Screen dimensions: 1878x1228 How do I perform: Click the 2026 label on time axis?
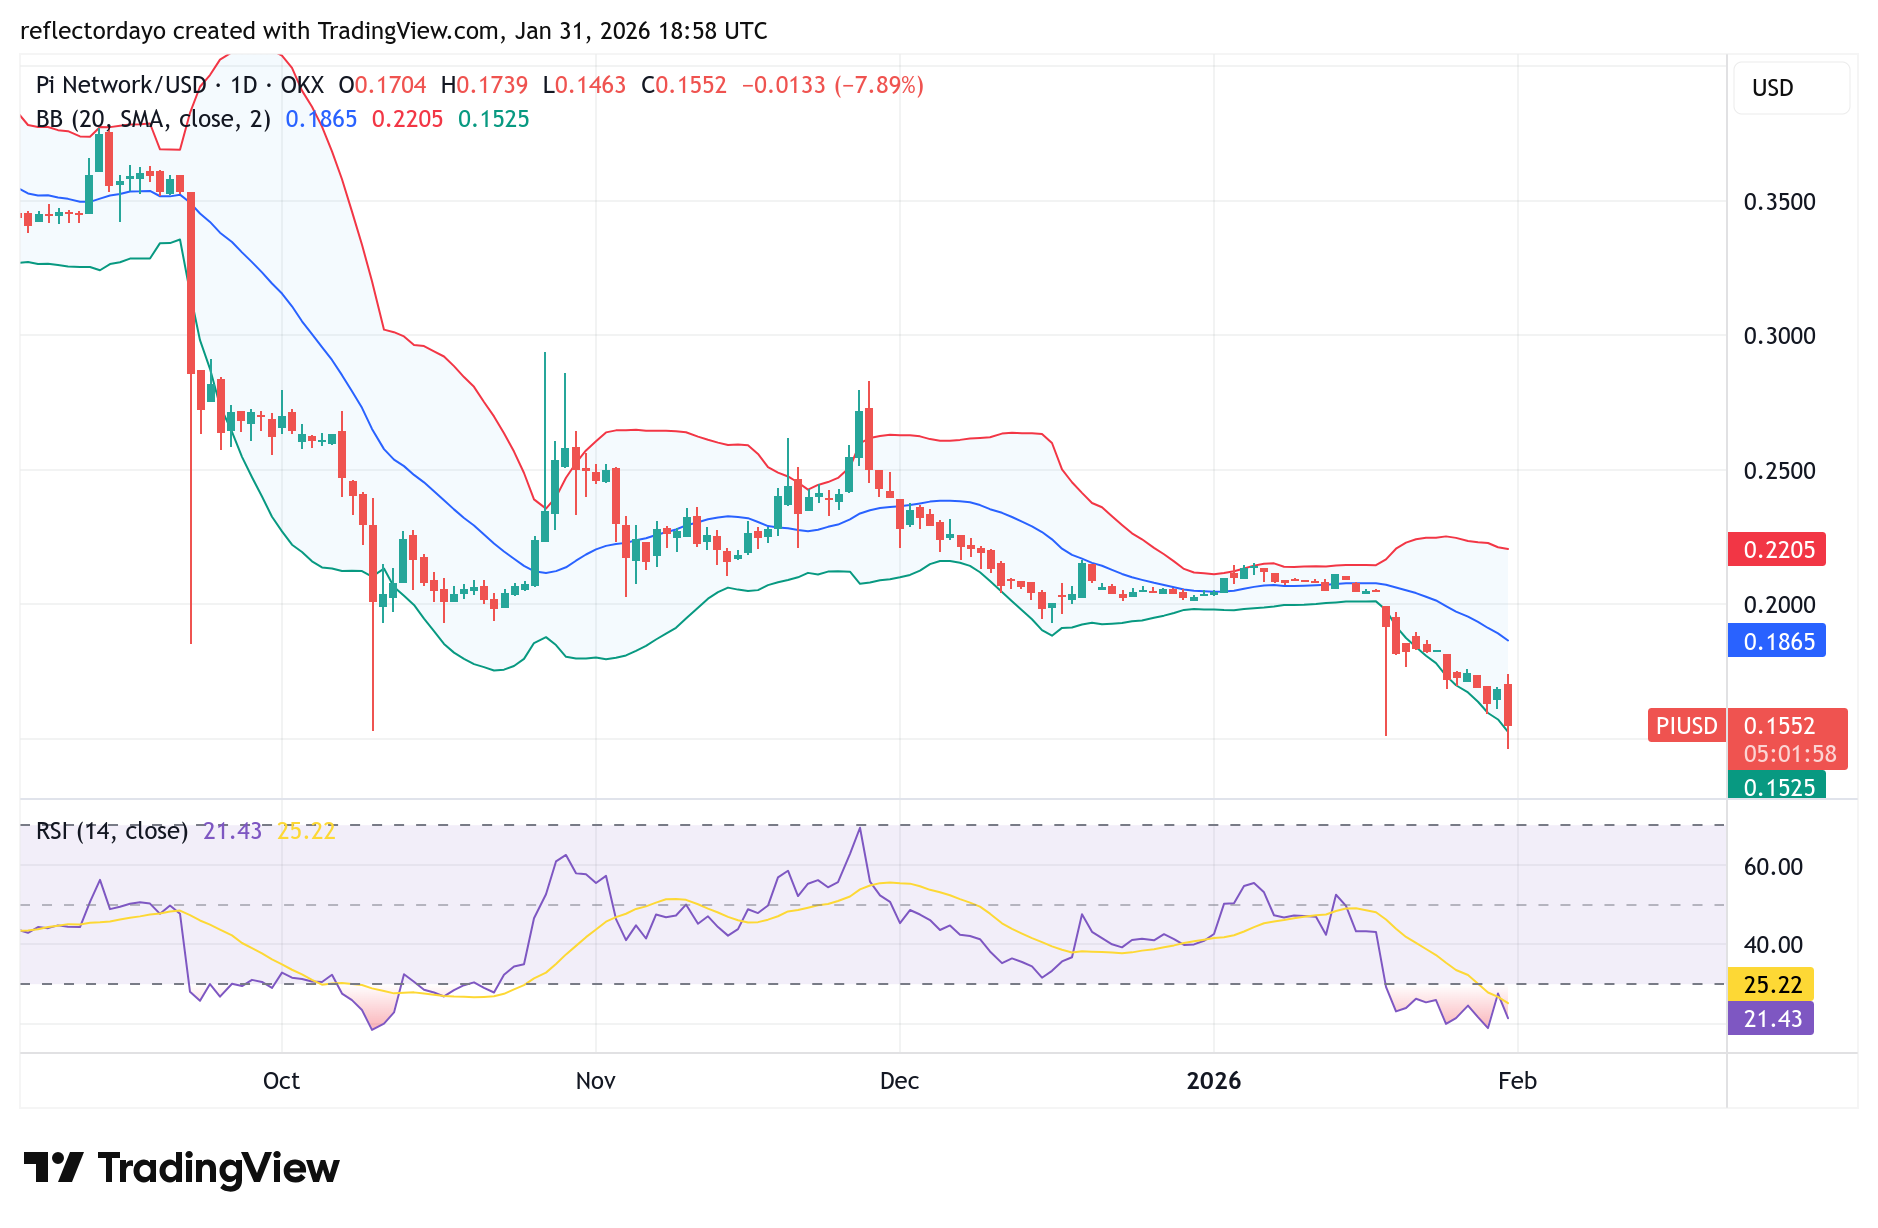click(x=1213, y=1081)
